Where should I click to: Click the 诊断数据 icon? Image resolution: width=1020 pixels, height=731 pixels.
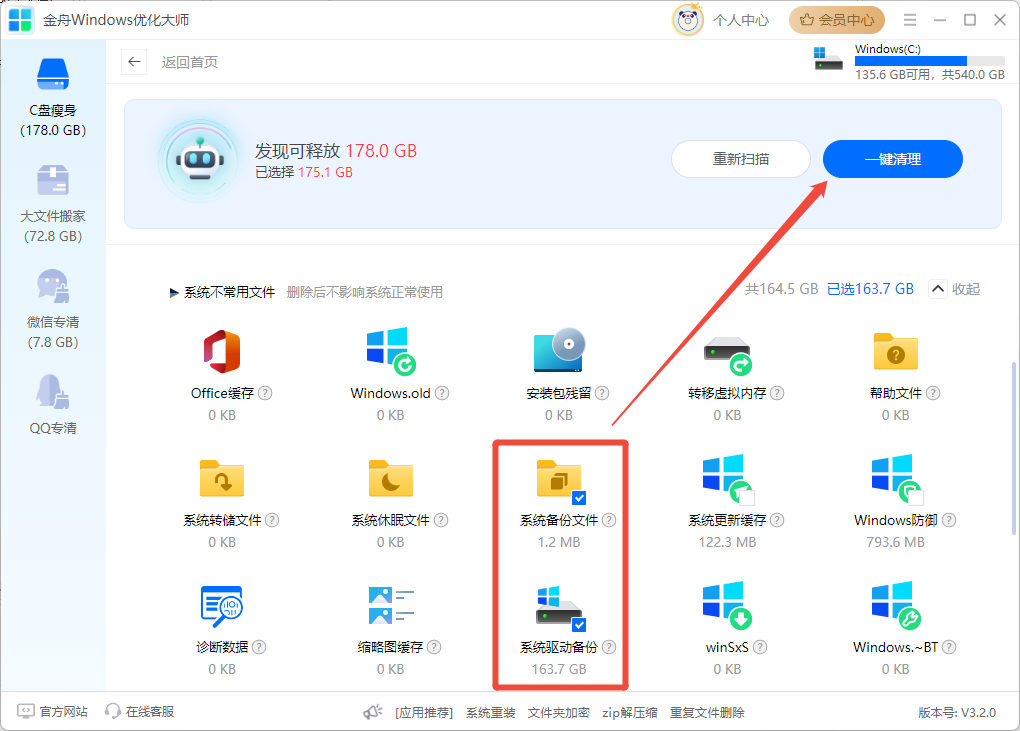coord(222,606)
